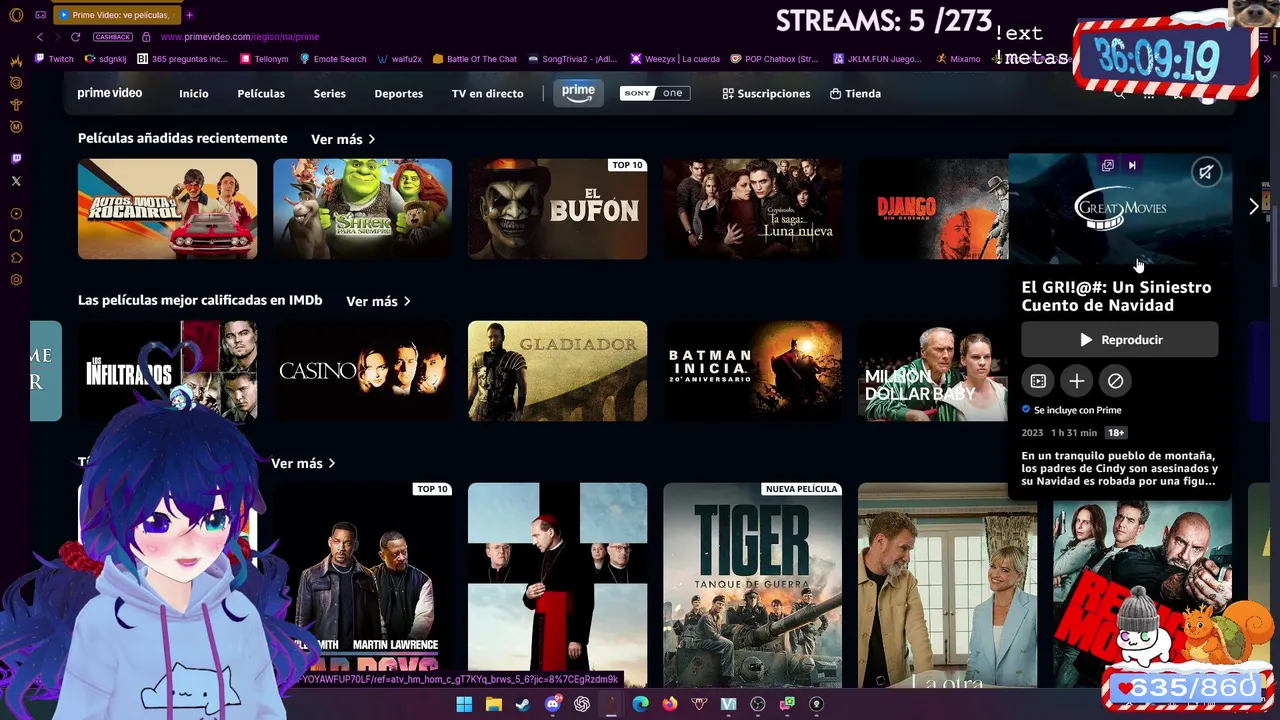Open Los Infiltrados thumbnail
The width and height of the screenshot is (1280, 720).
pyautogui.click(x=167, y=371)
